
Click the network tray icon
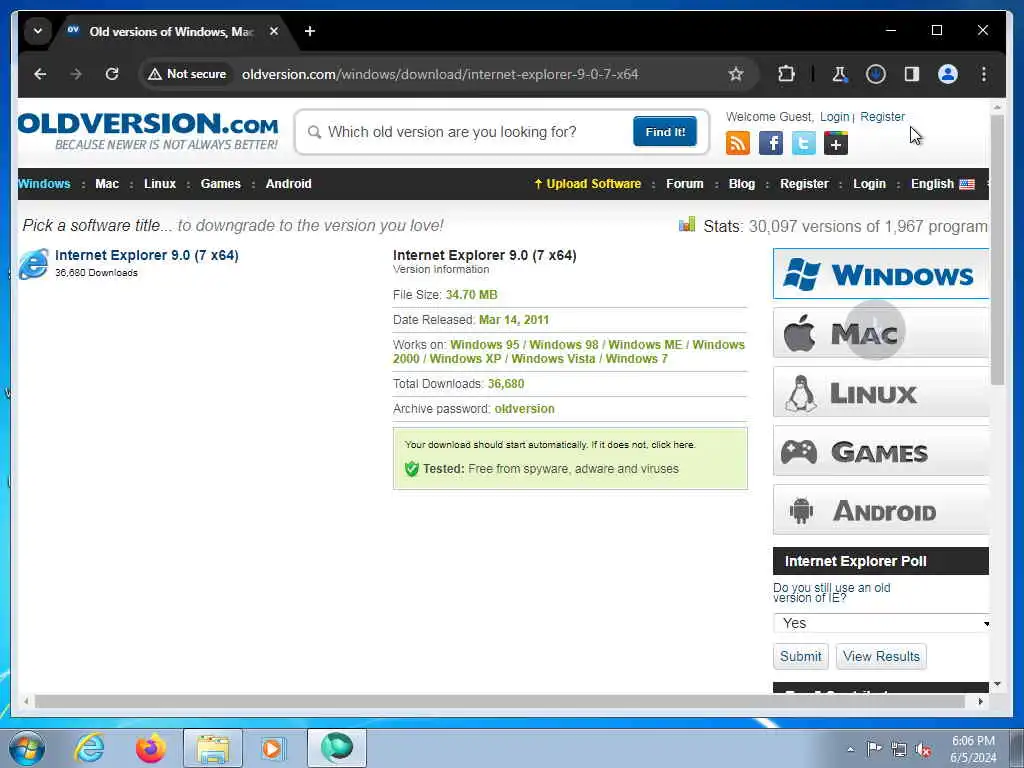click(899, 750)
